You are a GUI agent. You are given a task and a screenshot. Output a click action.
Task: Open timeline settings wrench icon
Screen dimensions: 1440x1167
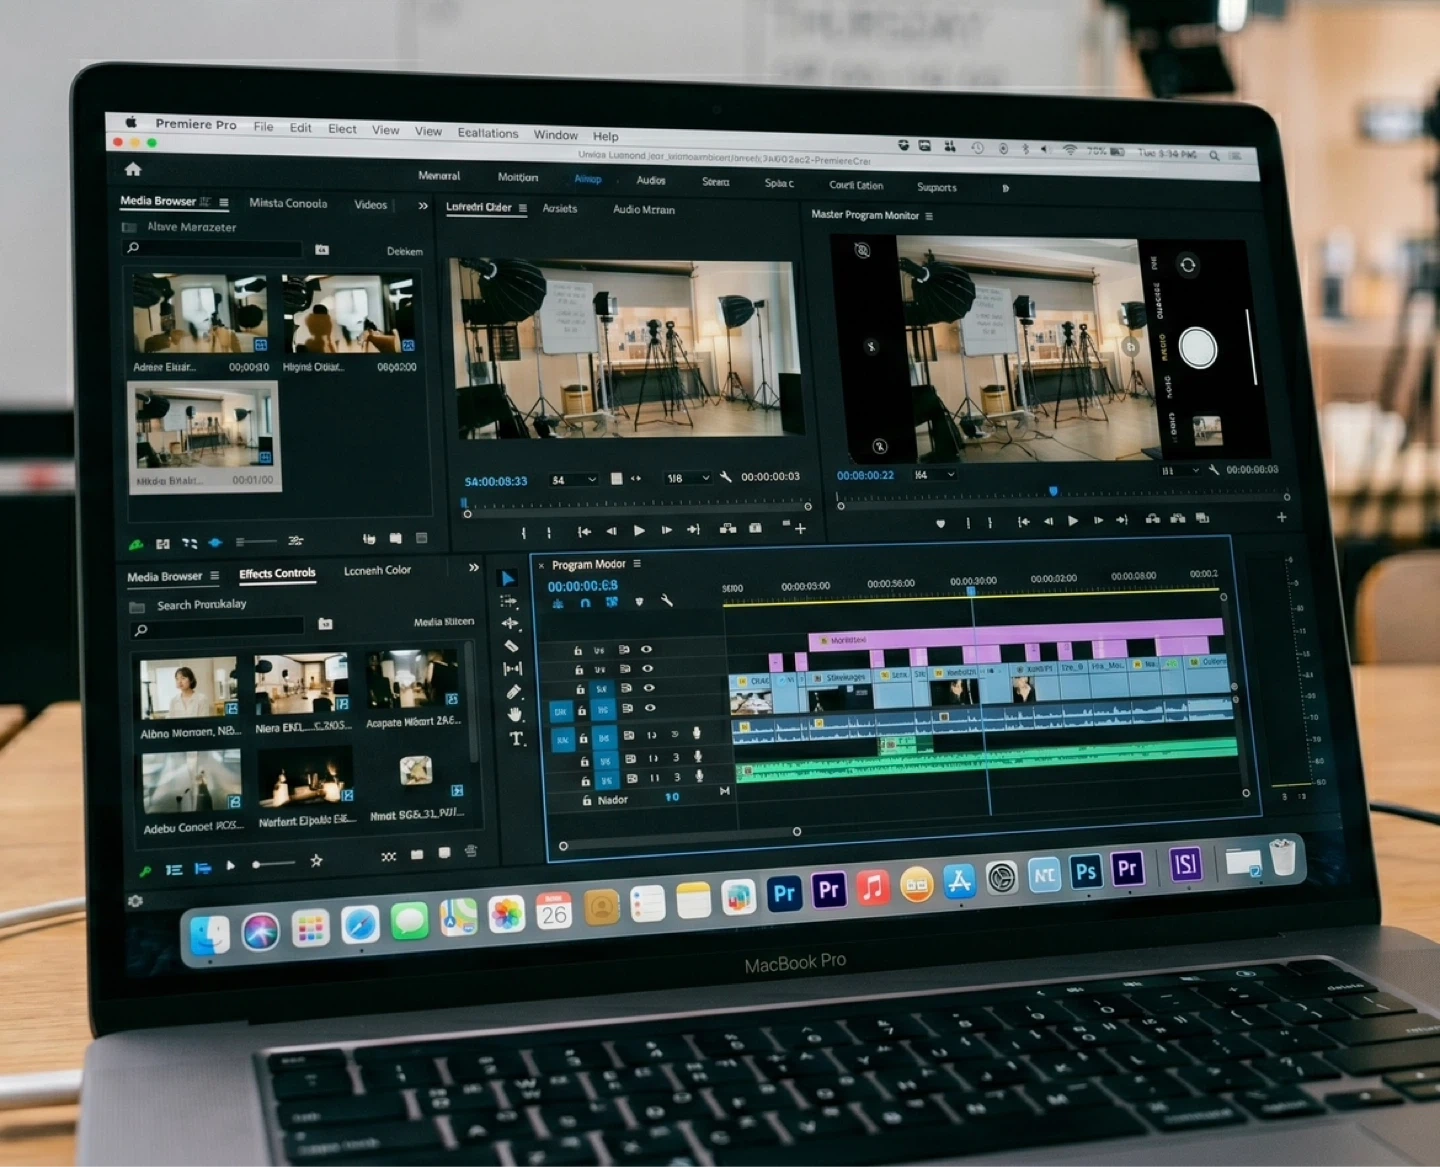coord(666,601)
